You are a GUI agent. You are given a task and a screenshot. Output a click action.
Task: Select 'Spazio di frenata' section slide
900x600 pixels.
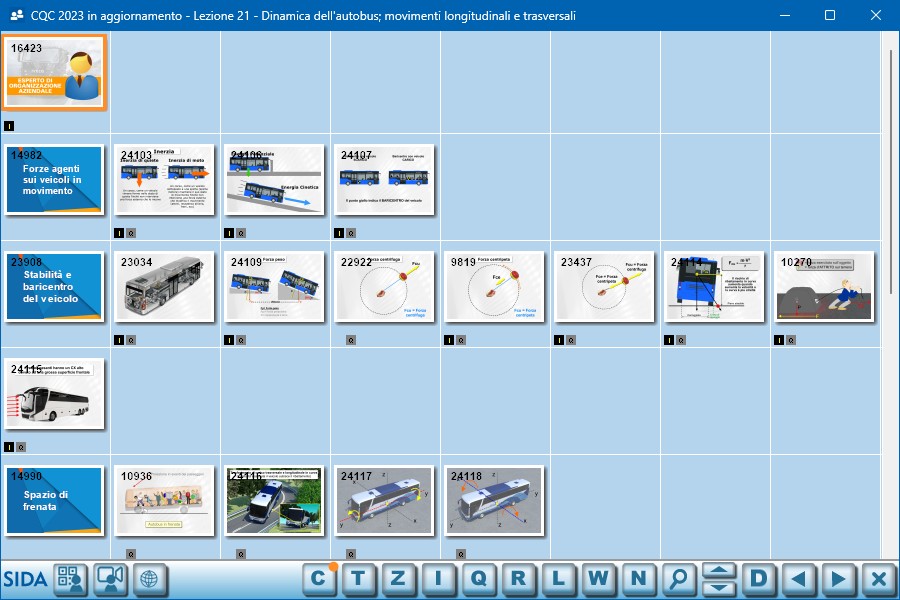[x=55, y=500]
